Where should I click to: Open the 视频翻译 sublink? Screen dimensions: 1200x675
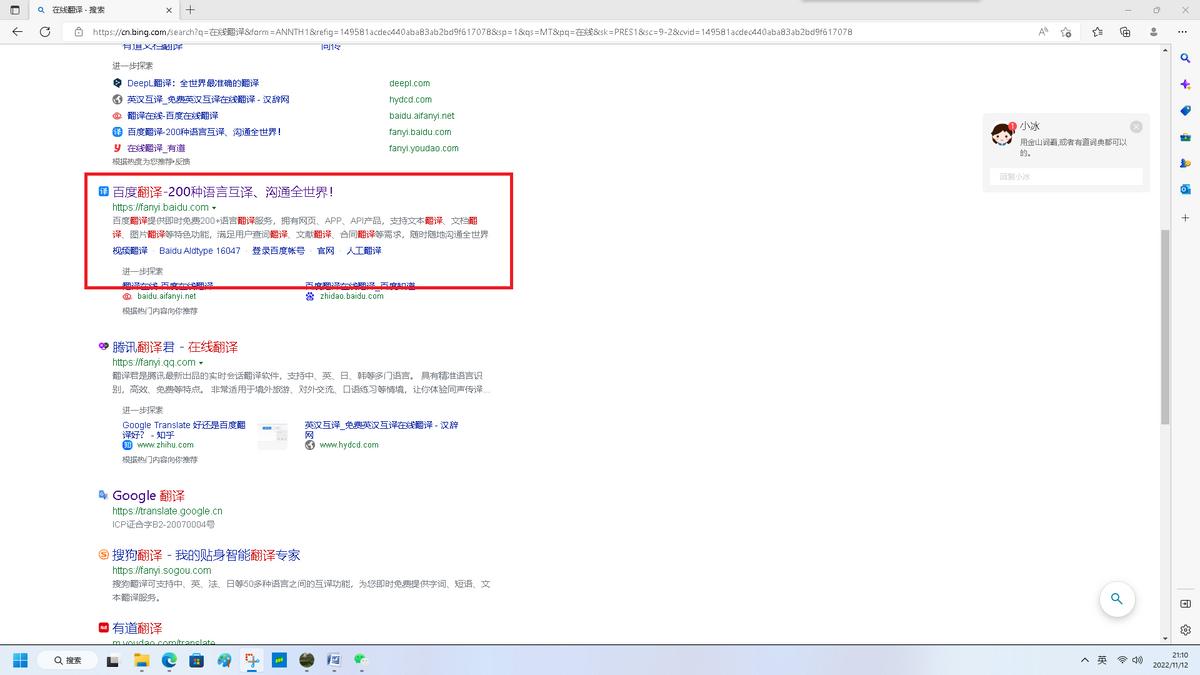(x=130, y=251)
